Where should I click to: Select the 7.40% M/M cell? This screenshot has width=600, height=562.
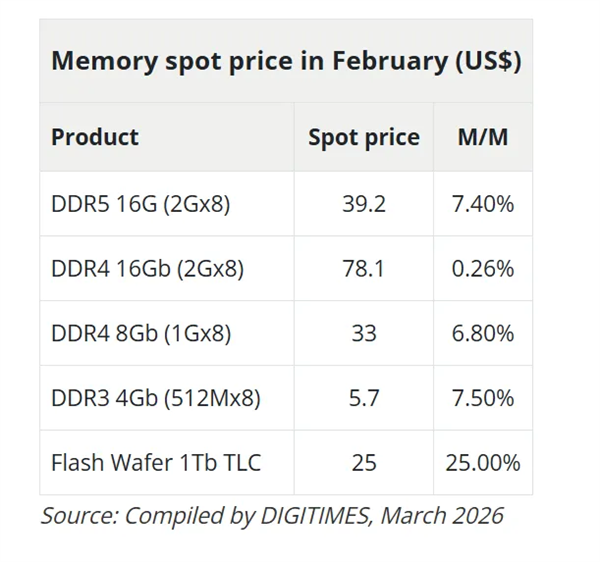[482, 204]
